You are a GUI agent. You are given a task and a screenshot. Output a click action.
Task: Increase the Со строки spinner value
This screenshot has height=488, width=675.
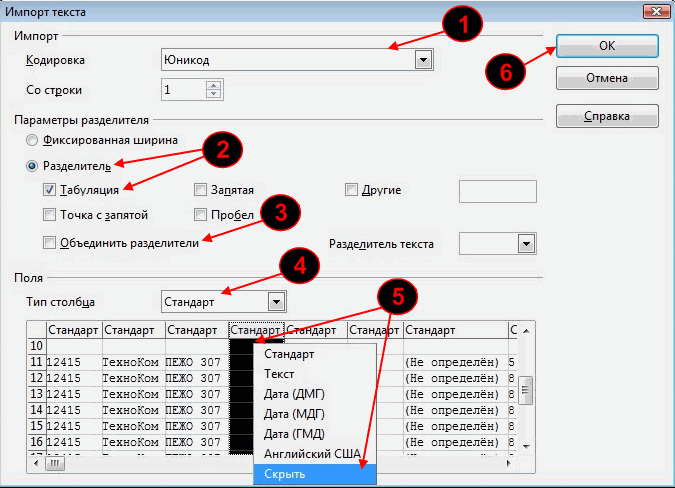(x=212, y=84)
